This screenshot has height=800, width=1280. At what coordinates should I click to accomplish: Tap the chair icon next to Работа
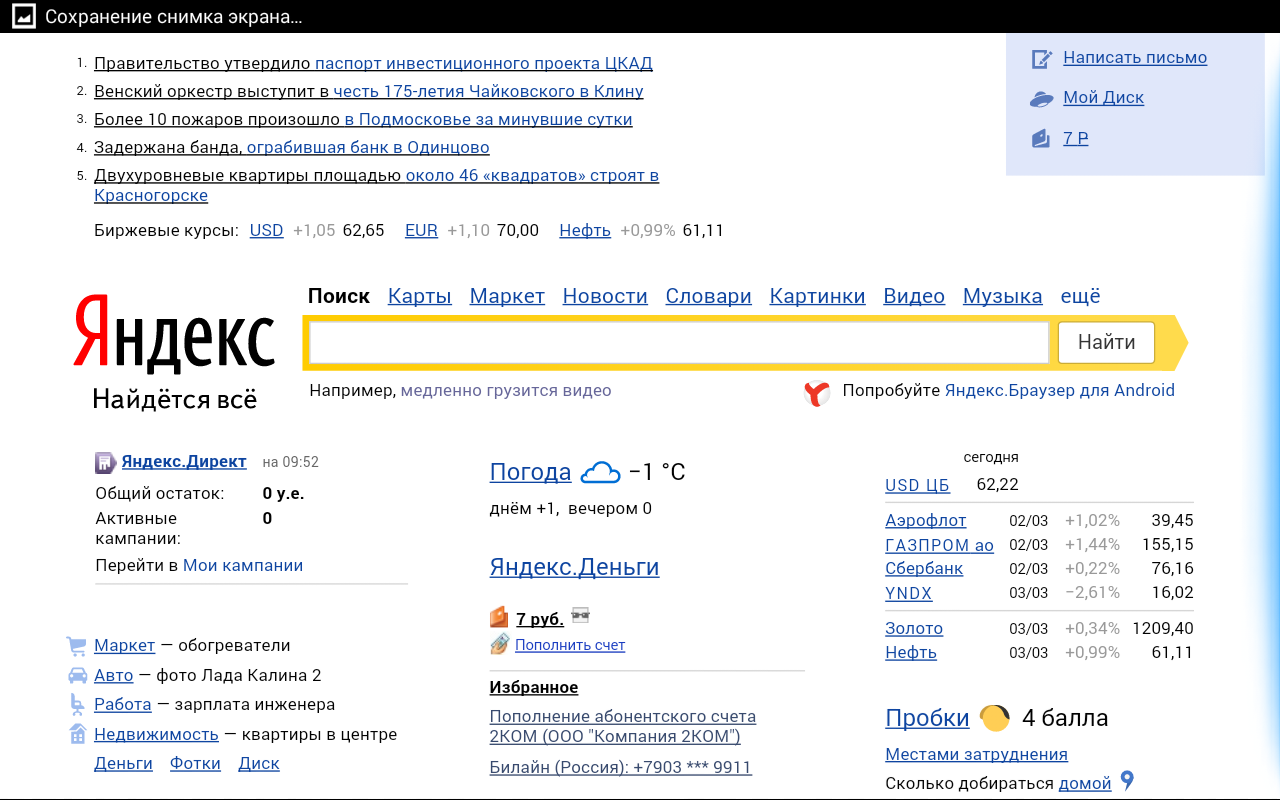tap(77, 705)
